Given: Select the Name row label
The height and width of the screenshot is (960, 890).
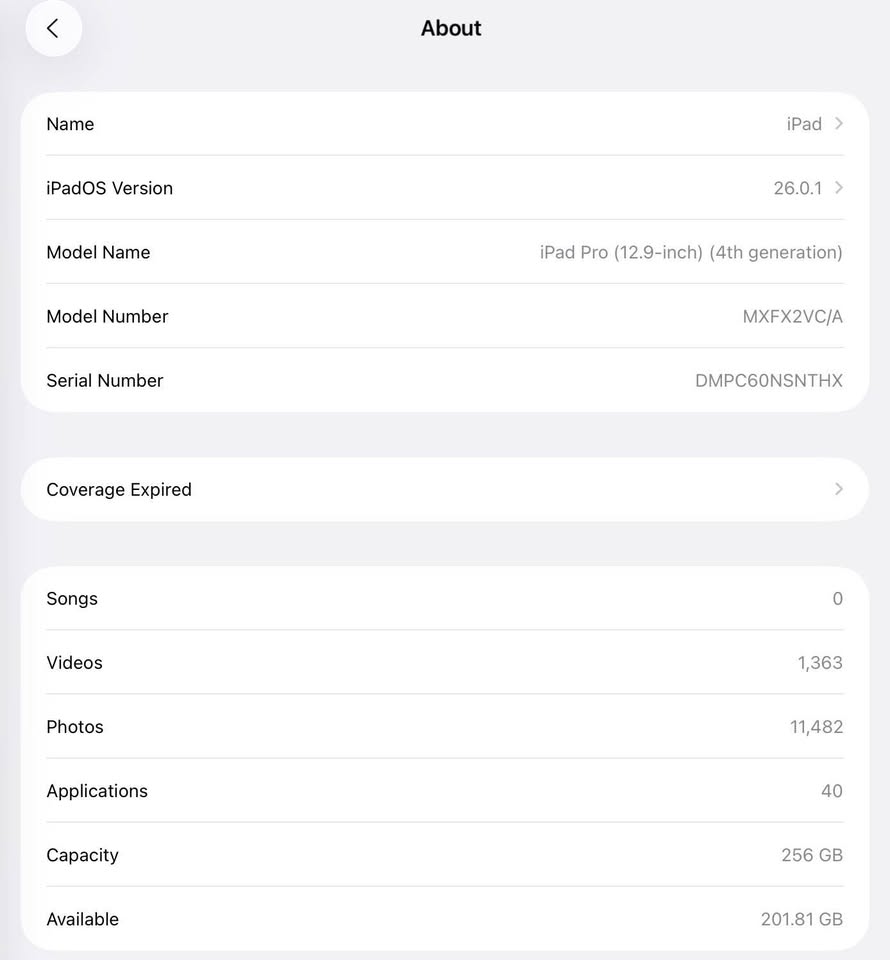Looking at the screenshot, I should tap(70, 124).
